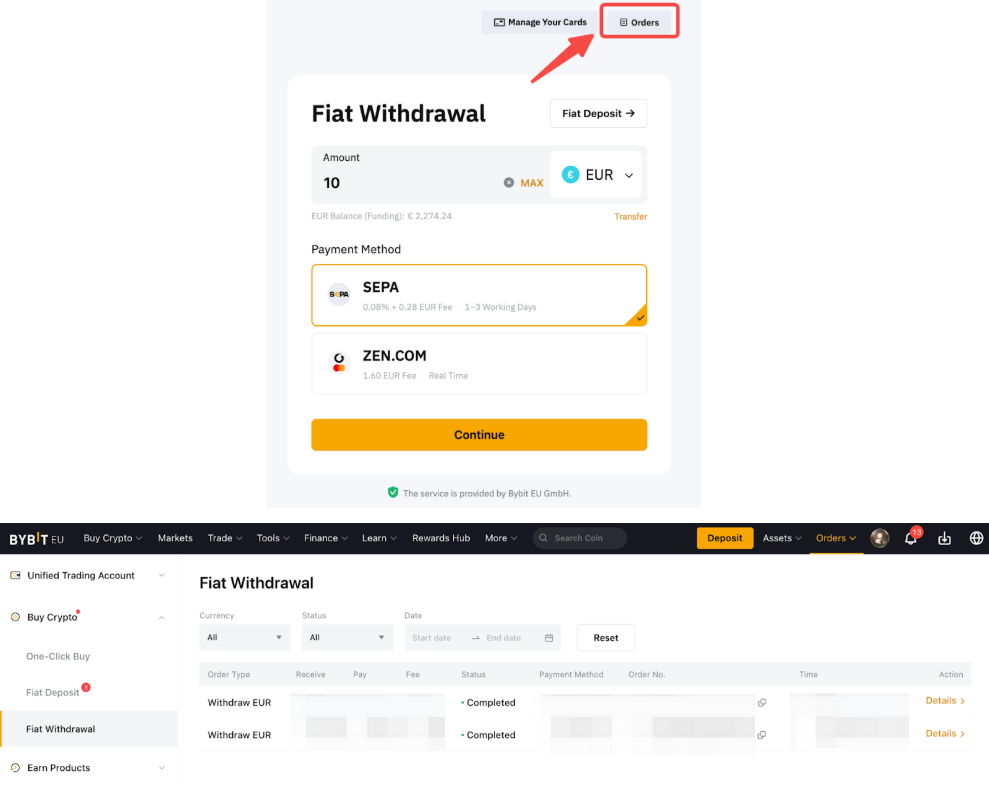Copy the first order number
Screen dimensions: 989x786
tap(761, 703)
